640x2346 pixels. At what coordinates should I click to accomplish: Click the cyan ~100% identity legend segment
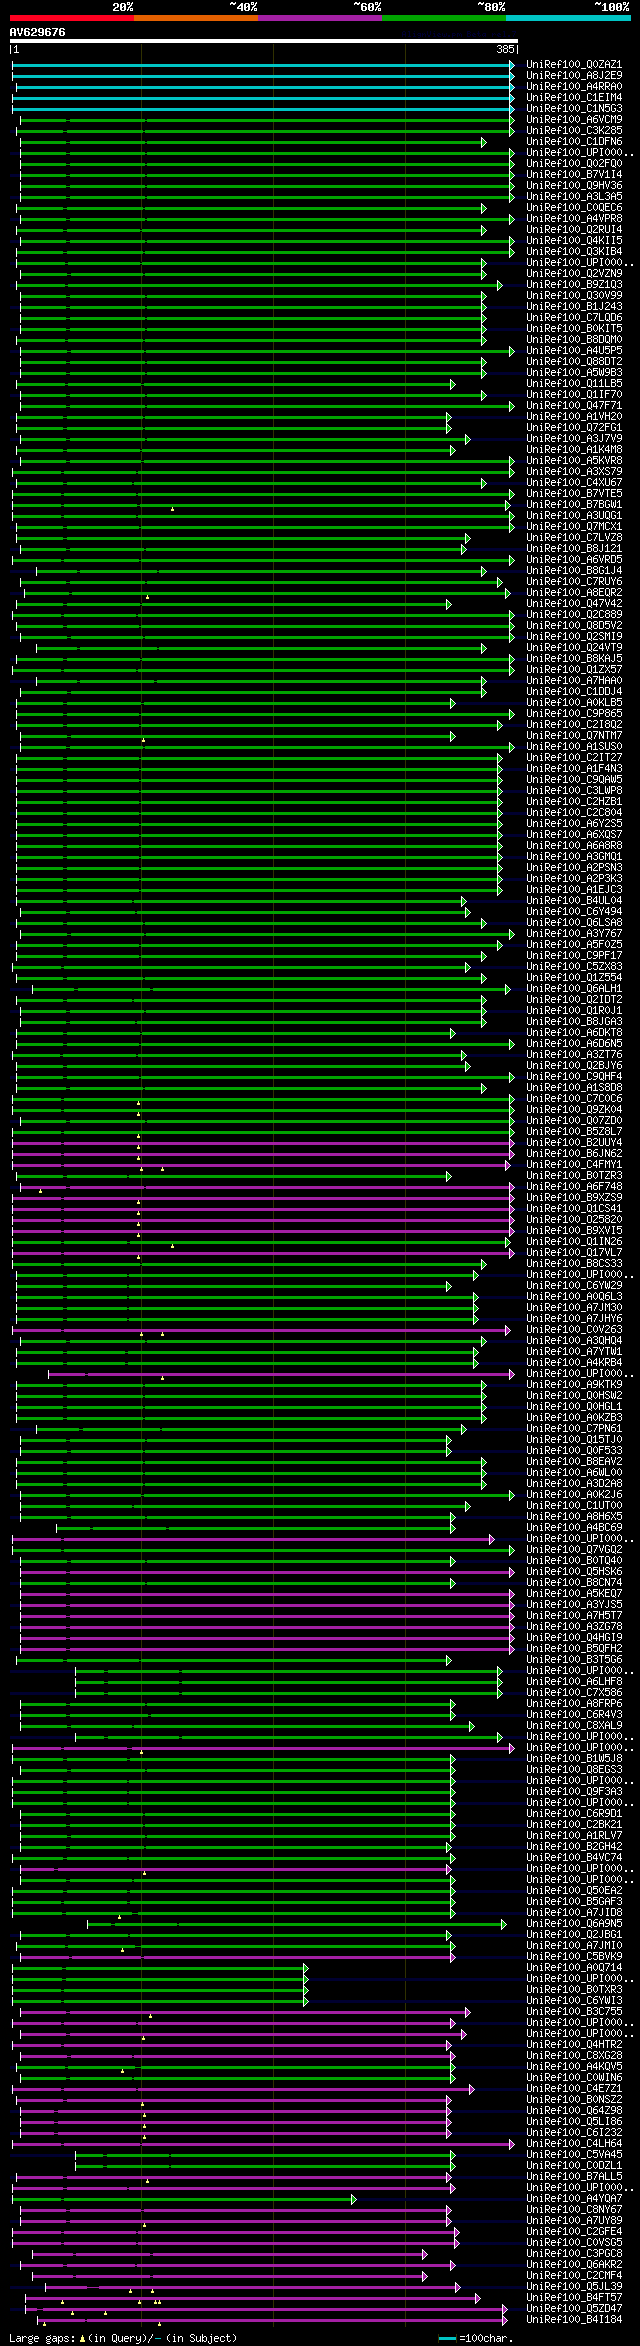[568, 18]
